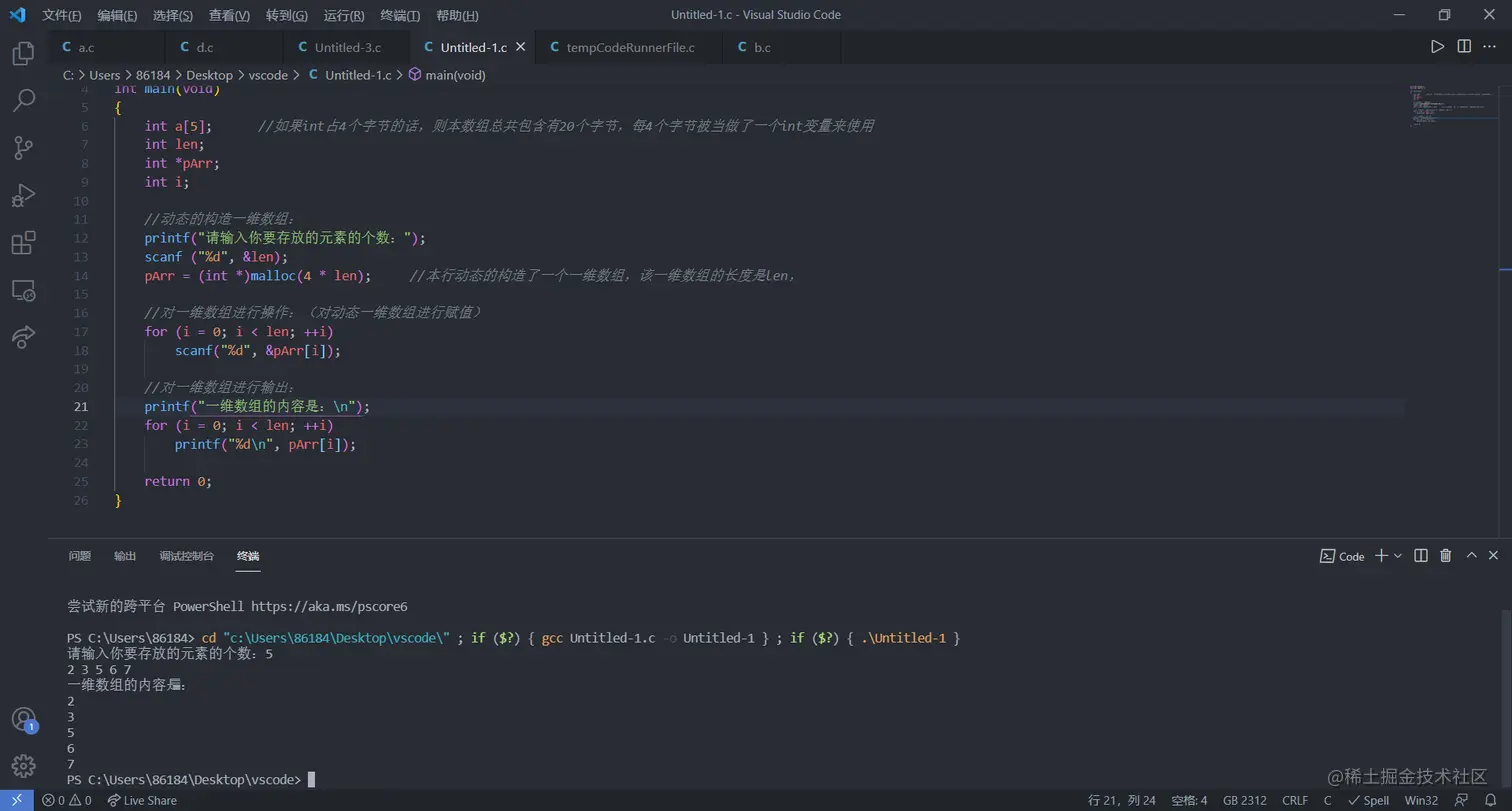Screen dimensions: 1512x811
Task: Open the Live Share view
Action: tap(23, 337)
